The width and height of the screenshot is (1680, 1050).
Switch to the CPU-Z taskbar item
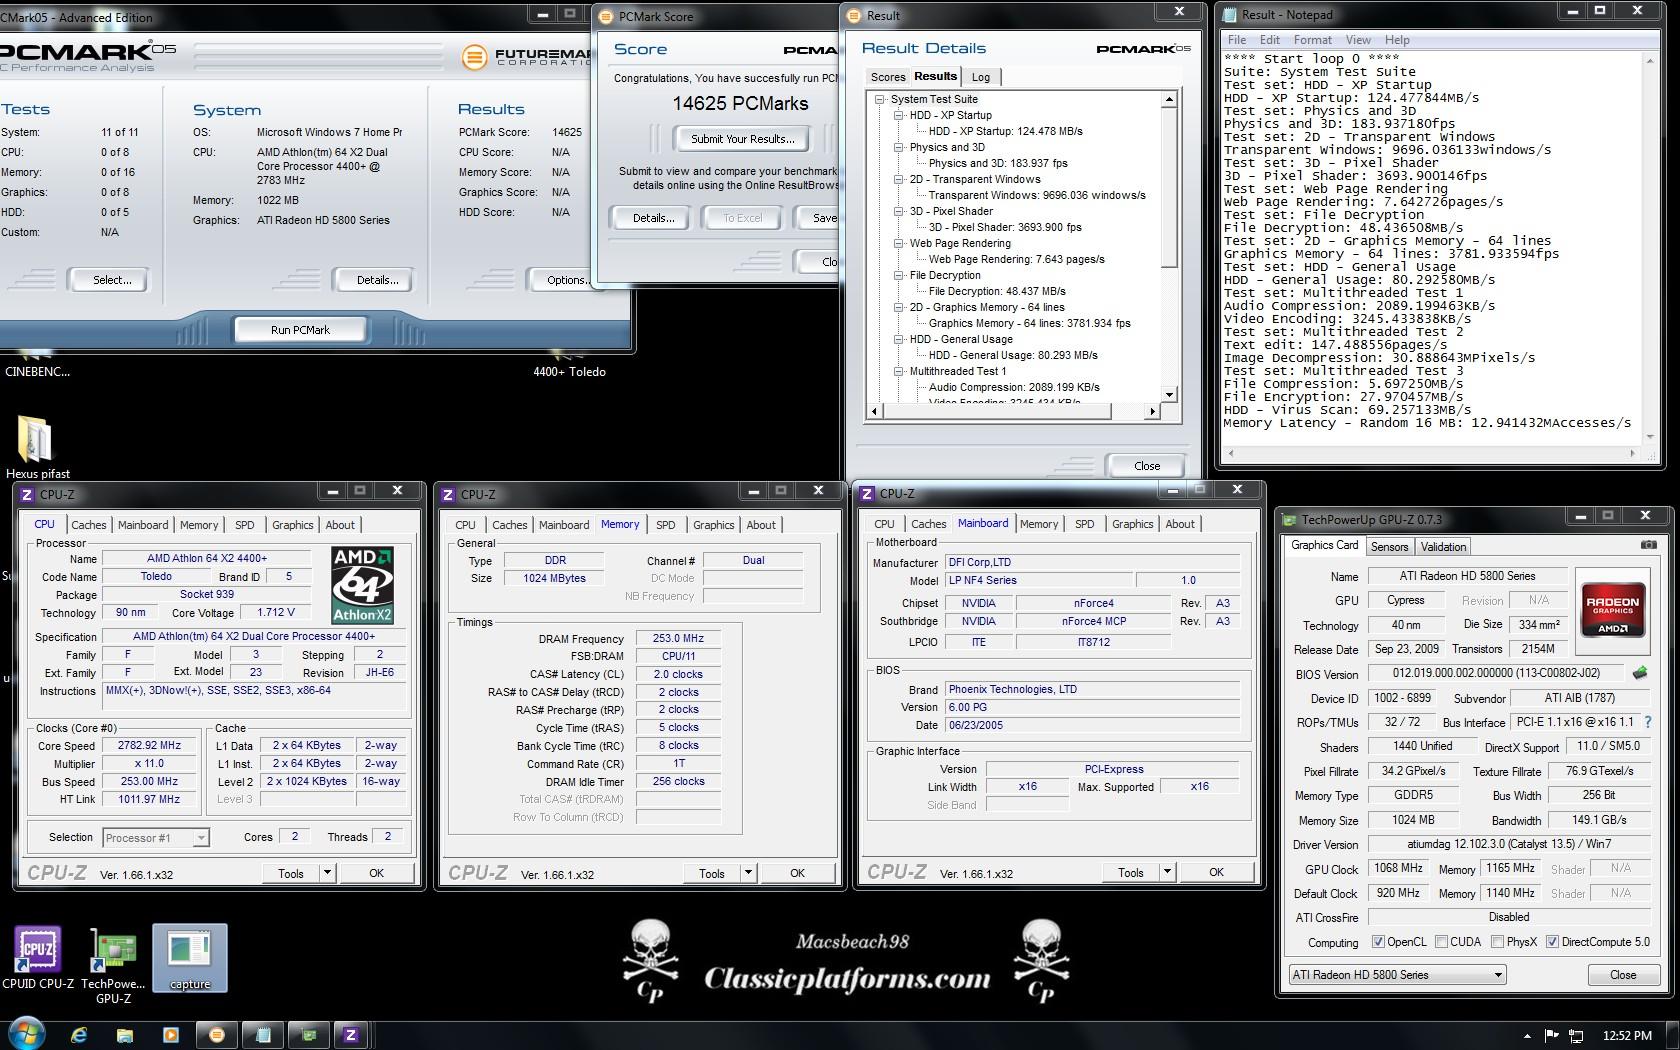click(x=351, y=1036)
